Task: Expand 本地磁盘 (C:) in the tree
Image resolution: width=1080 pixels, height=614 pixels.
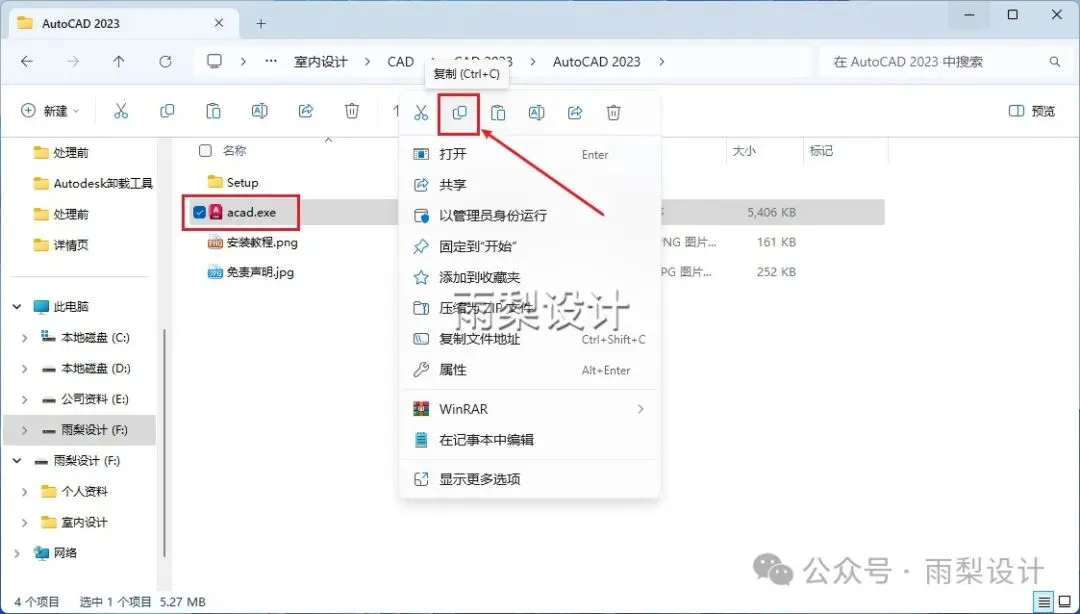Action: click(25, 338)
